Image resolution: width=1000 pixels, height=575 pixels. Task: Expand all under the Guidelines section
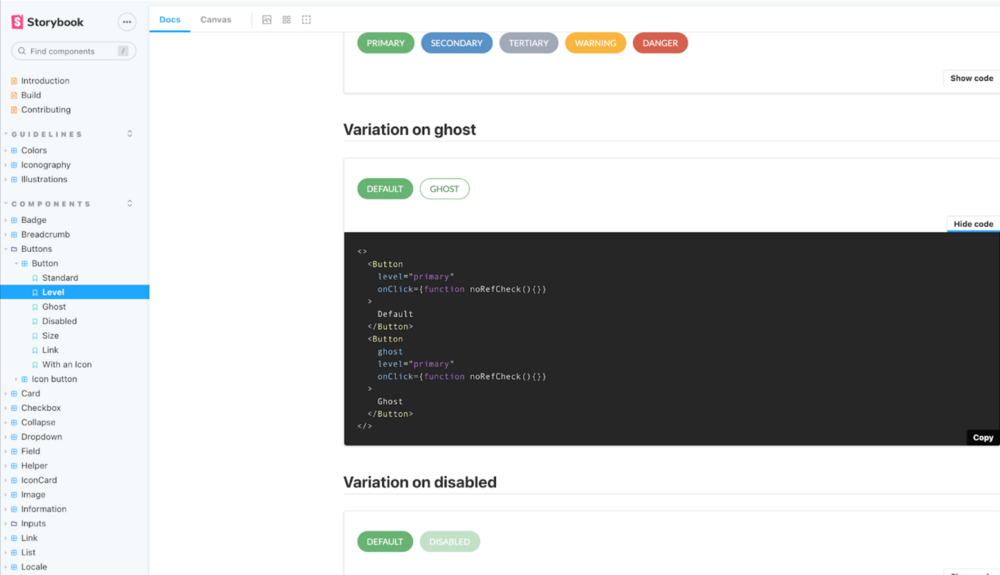[x=129, y=134]
